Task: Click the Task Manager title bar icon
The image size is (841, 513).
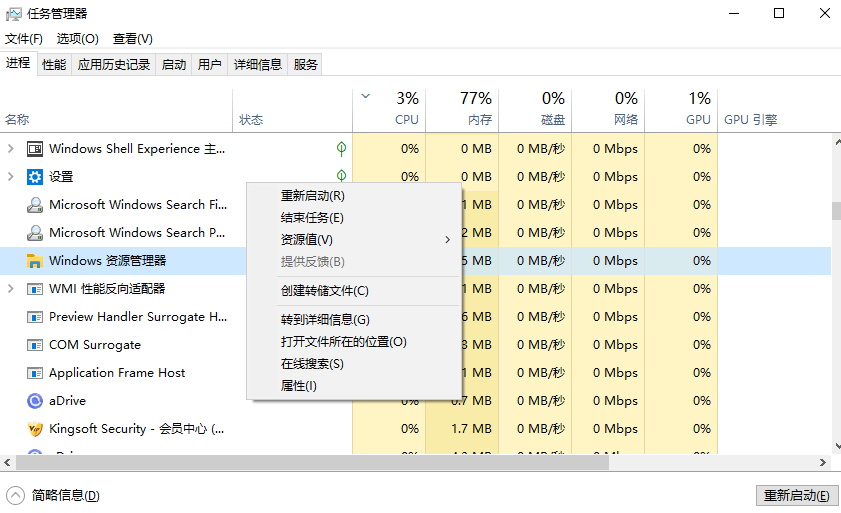Action: pyautogui.click(x=13, y=14)
